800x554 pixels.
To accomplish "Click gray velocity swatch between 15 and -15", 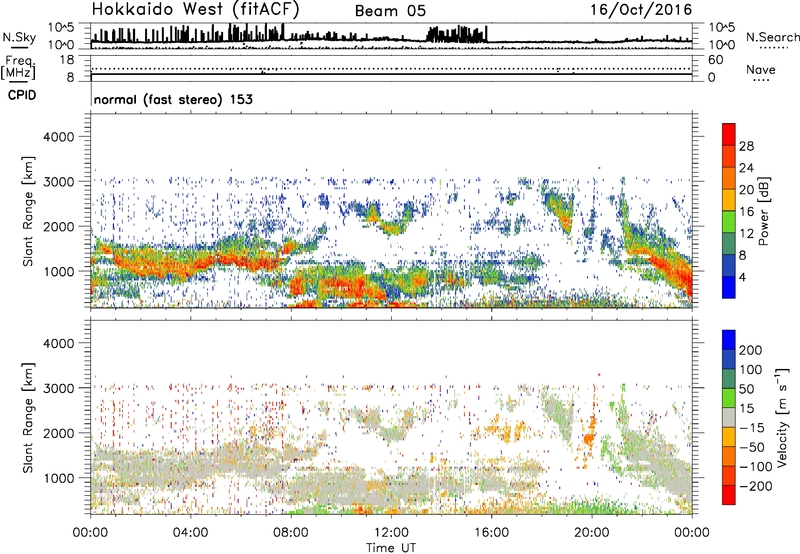I will tap(729, 417).
